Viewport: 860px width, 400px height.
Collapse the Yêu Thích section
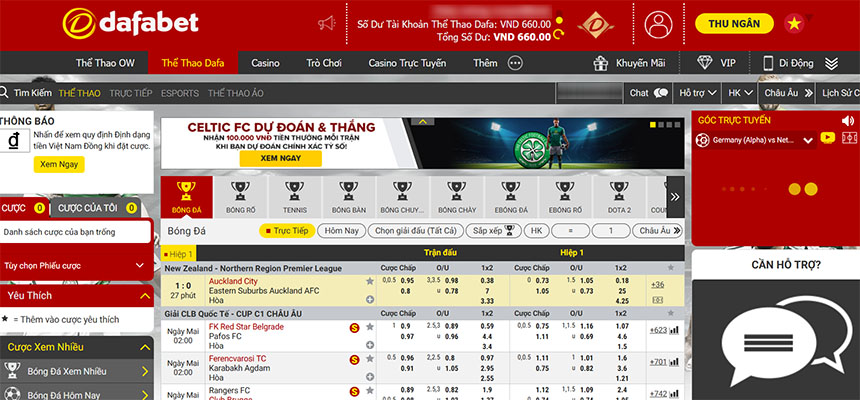click(139, 296)
